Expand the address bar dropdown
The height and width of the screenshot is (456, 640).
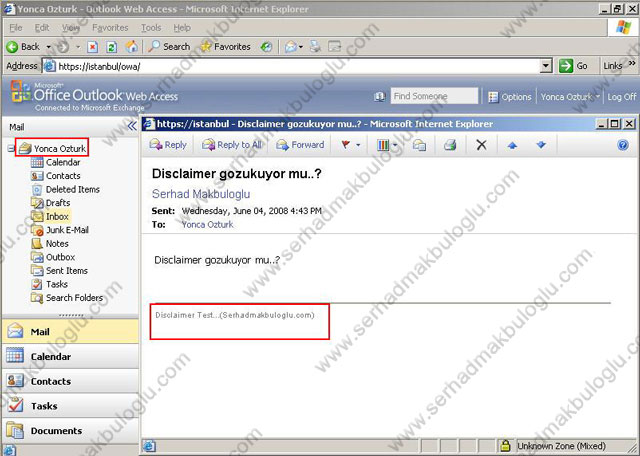tap(546, 66)
